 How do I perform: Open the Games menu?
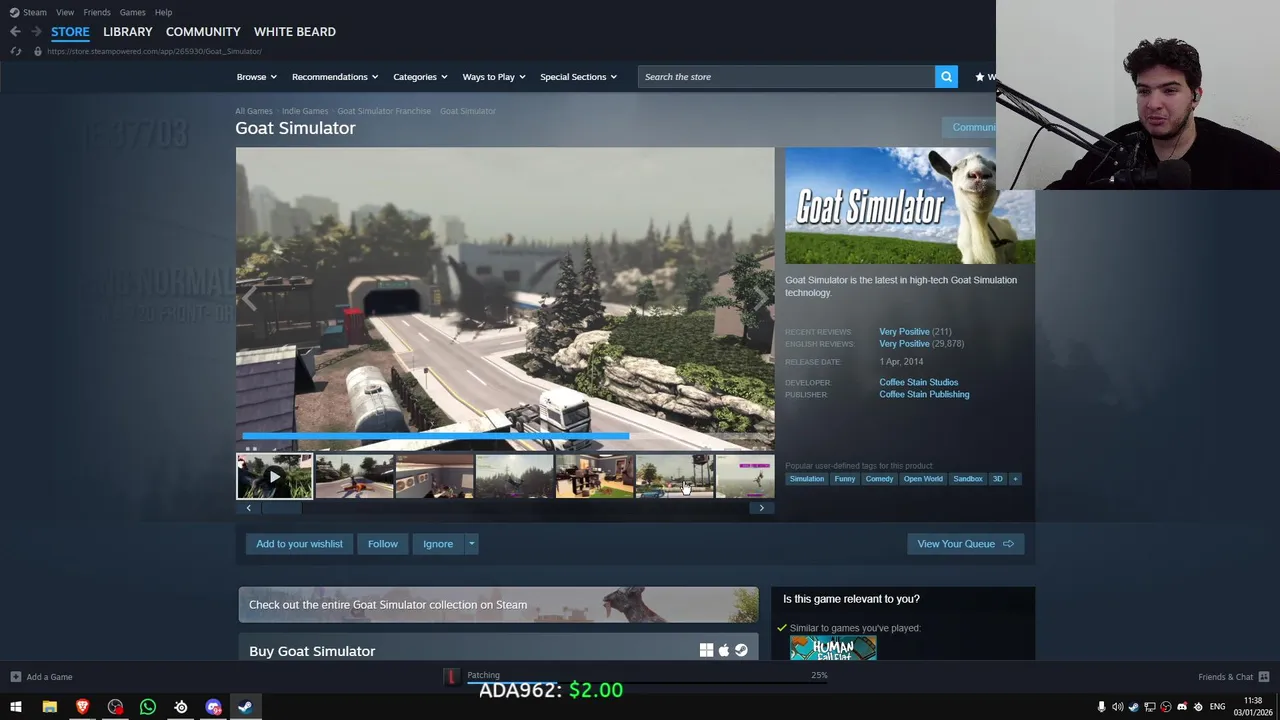point(132,12)
